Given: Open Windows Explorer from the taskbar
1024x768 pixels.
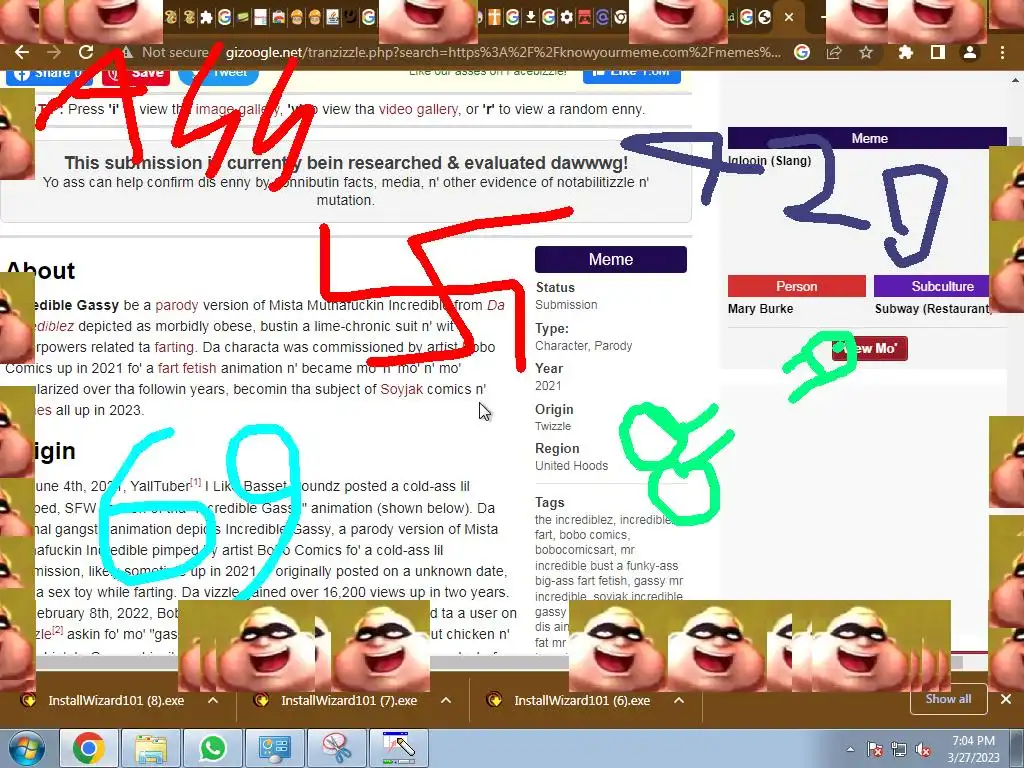Looking at the screenshot, I should 151,748.
